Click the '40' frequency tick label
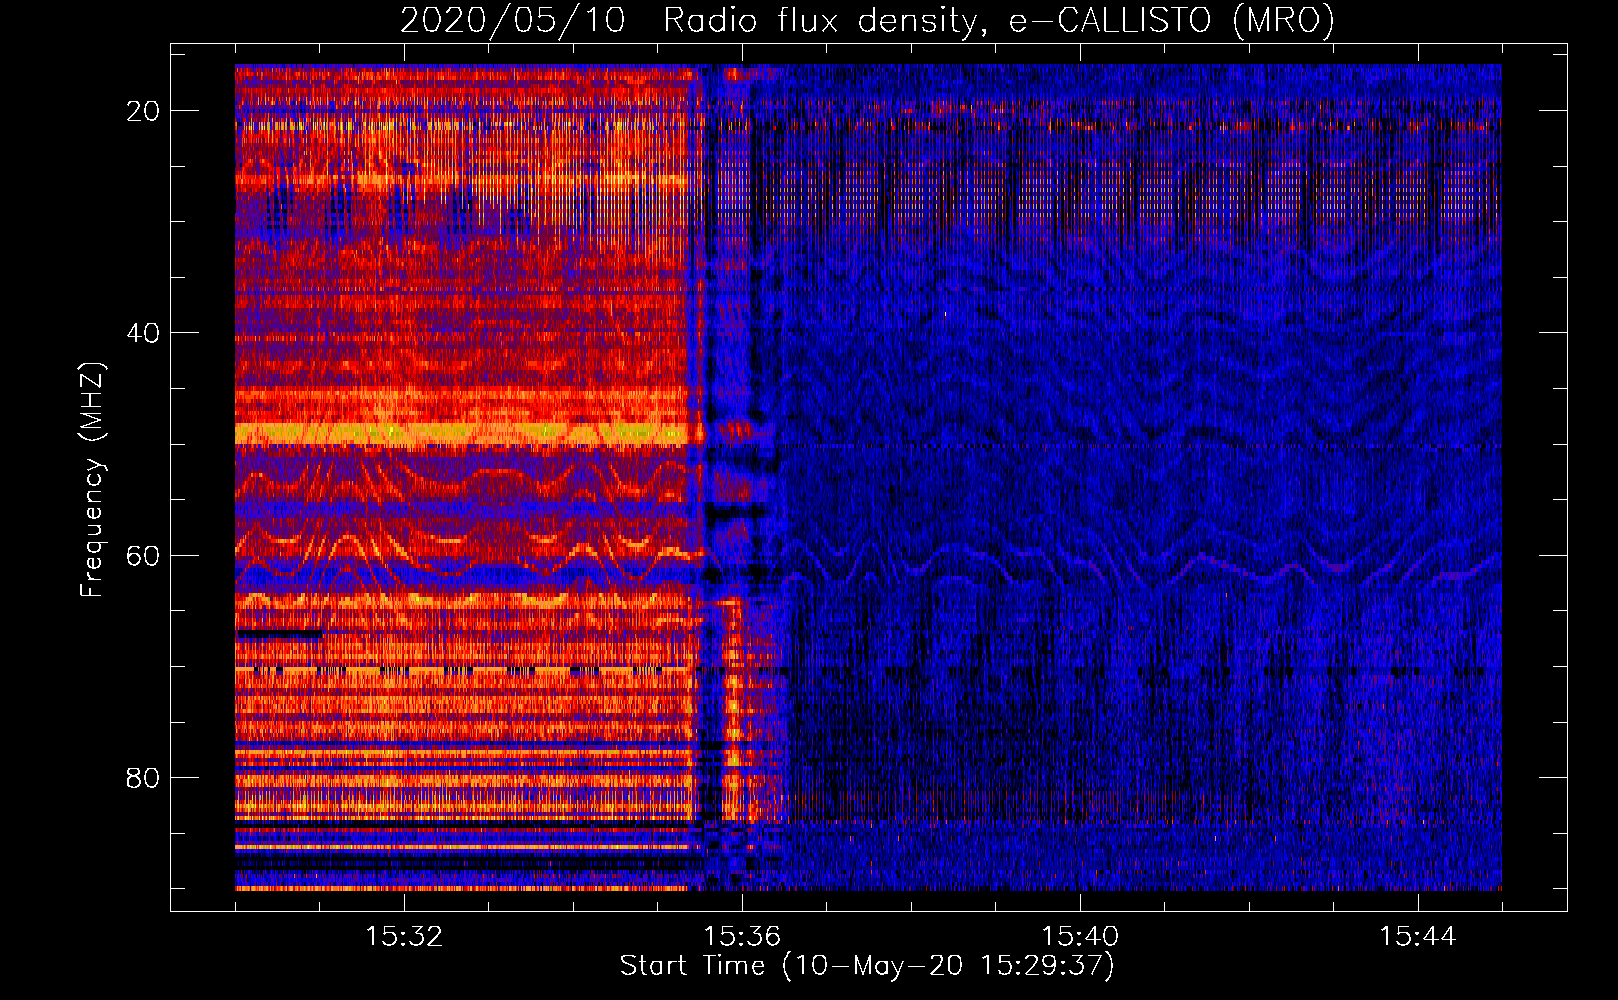Screen dimensions: 1618x1000 click(x=143, y=333)
